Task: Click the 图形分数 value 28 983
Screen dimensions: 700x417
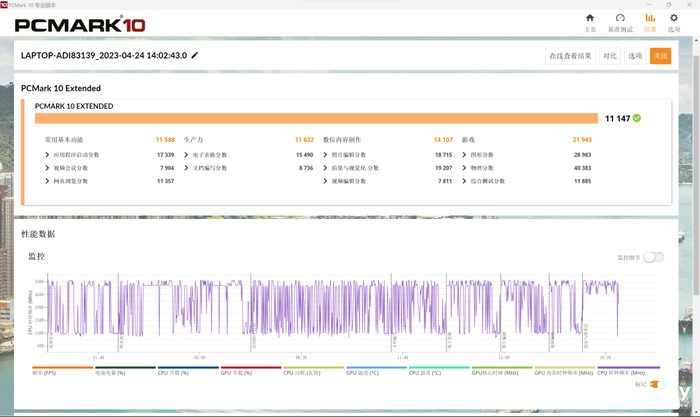Action: [582, 154]
